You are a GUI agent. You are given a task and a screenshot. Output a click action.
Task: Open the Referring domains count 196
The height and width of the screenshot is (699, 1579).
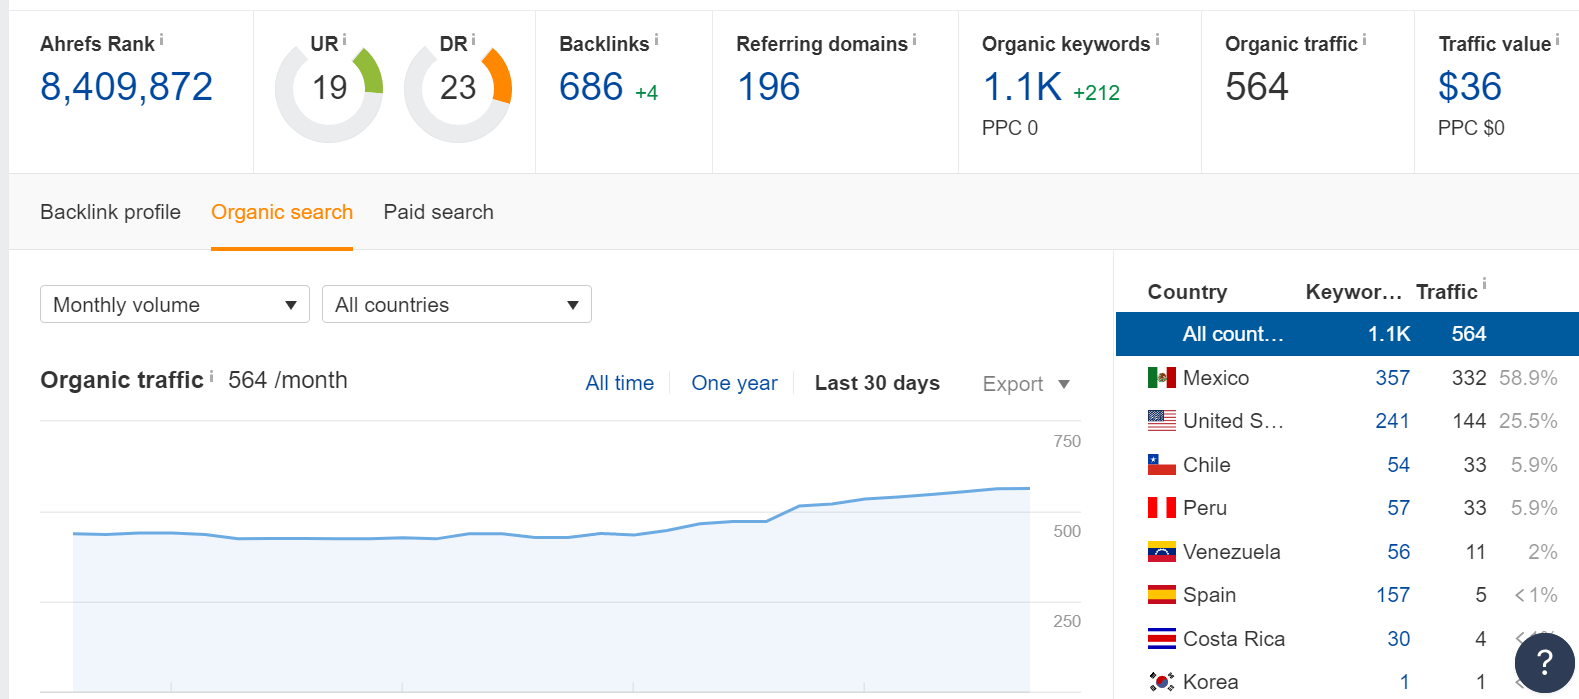click(769, 87)
